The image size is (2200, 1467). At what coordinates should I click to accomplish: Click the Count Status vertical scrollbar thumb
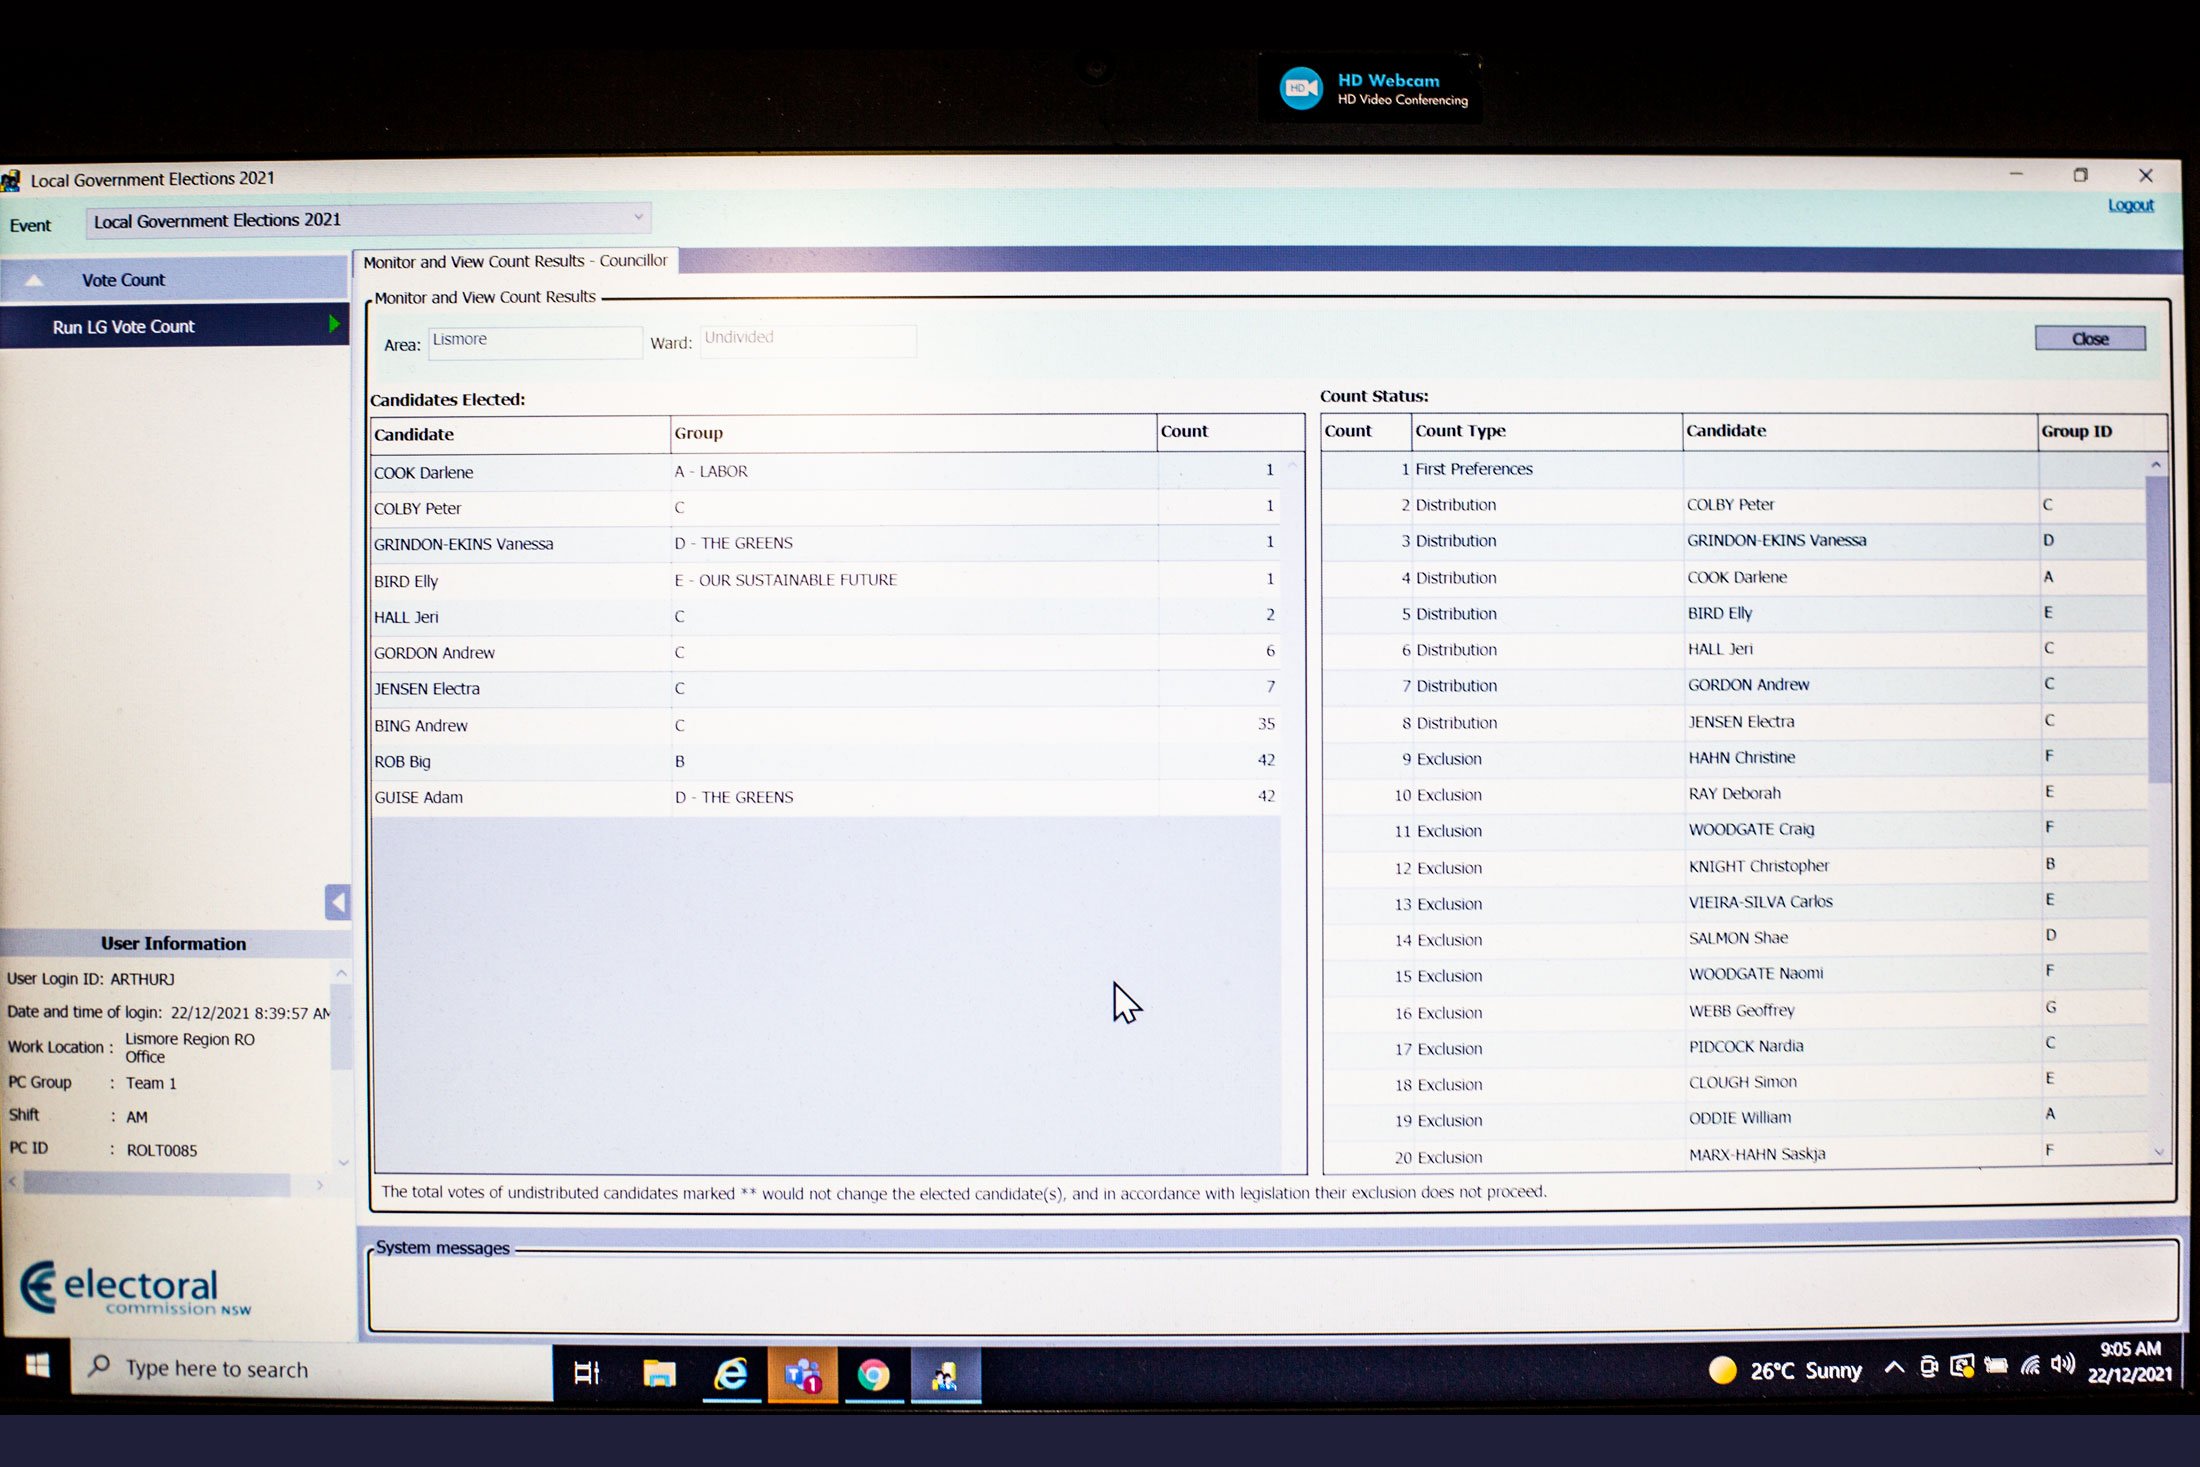(x=2157, y=630)
